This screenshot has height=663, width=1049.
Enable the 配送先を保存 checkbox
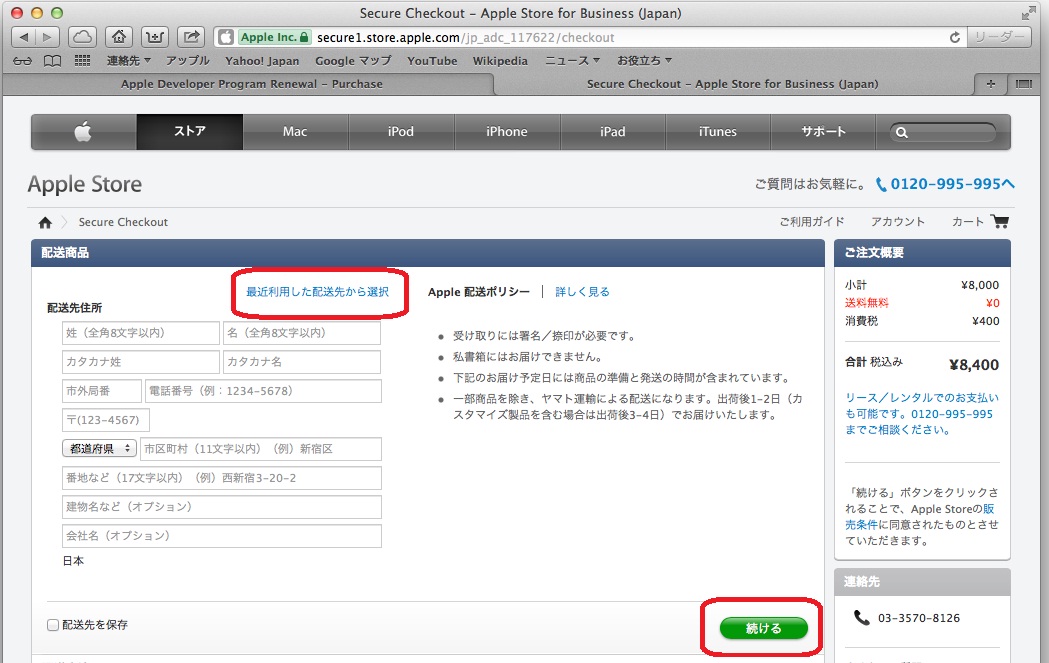tap(53, 625)
